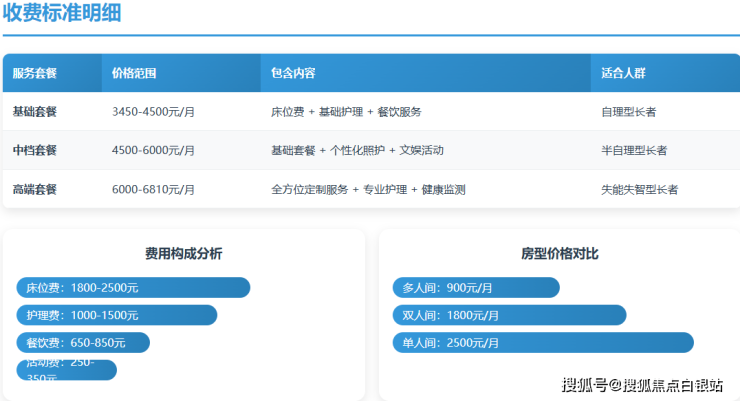Click the 房型价格对比 card title
This screenshot has width=740, height=401.
point(559,254)
